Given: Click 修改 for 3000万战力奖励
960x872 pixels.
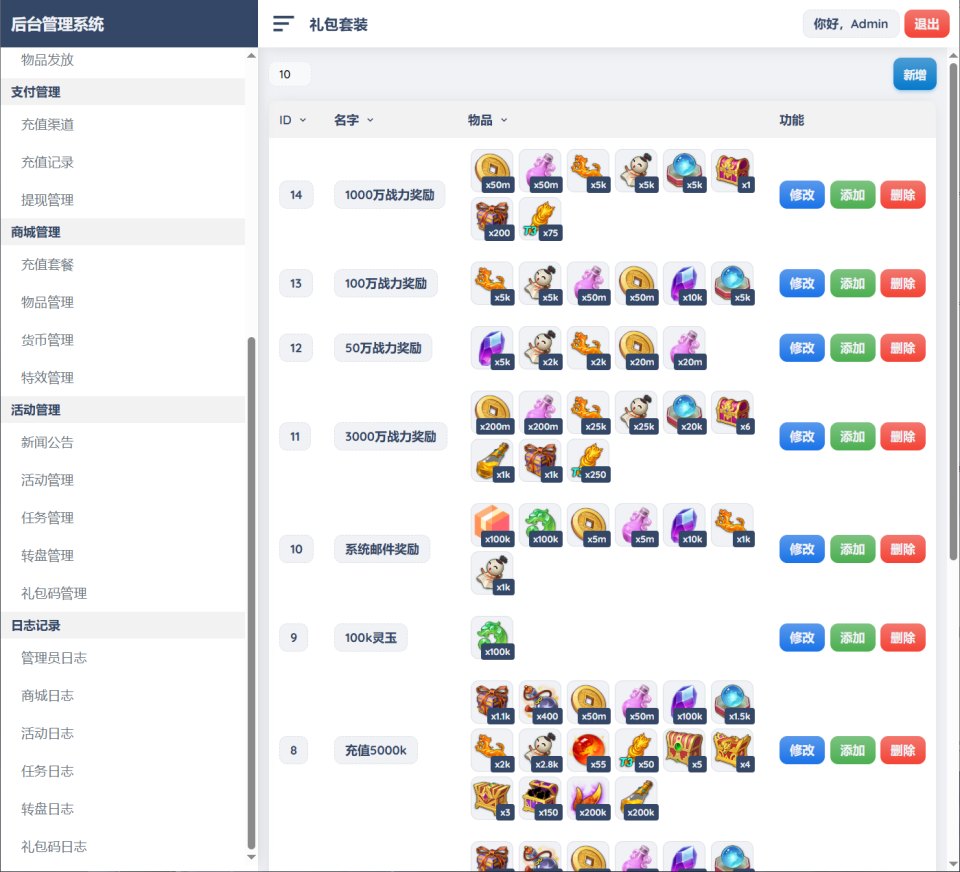Looking at the screenshot, I should click(801, 437).
